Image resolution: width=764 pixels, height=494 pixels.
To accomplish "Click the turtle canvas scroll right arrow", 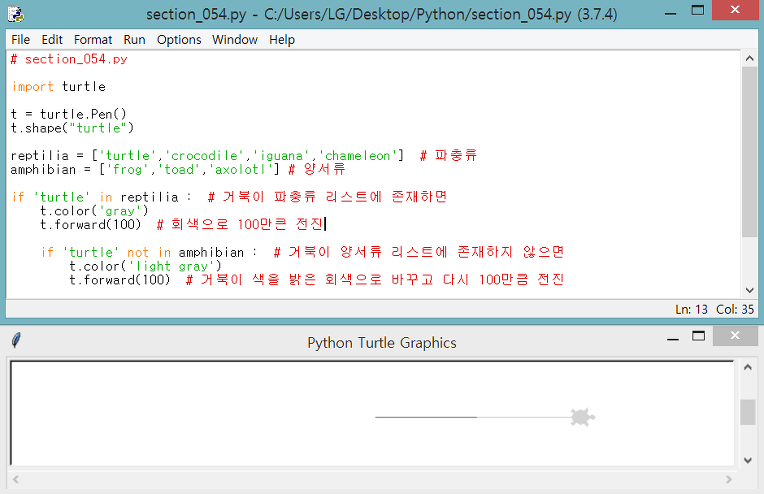I will pos(728,479).
